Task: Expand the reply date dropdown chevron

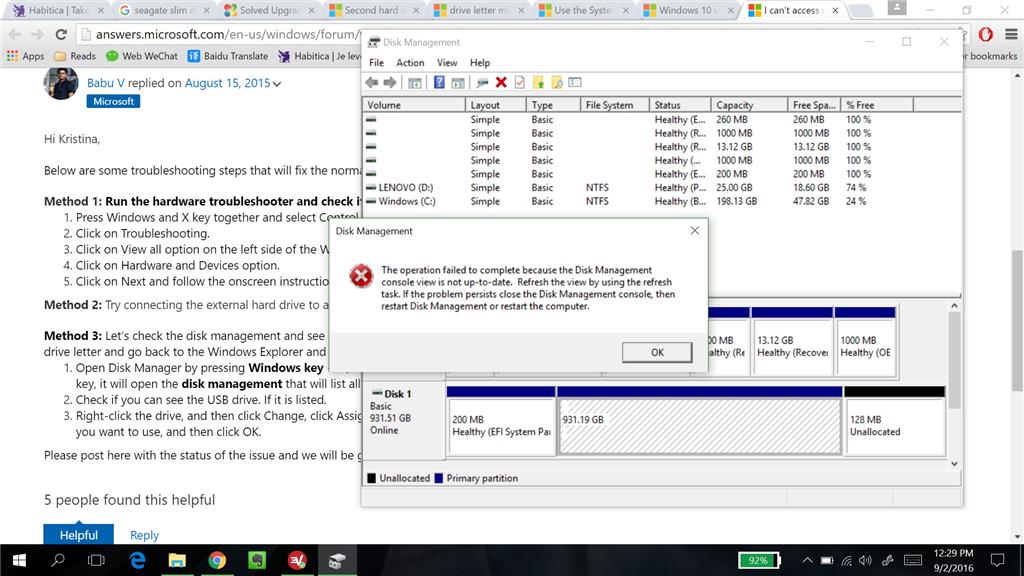Action: click(x=277, y=84)
